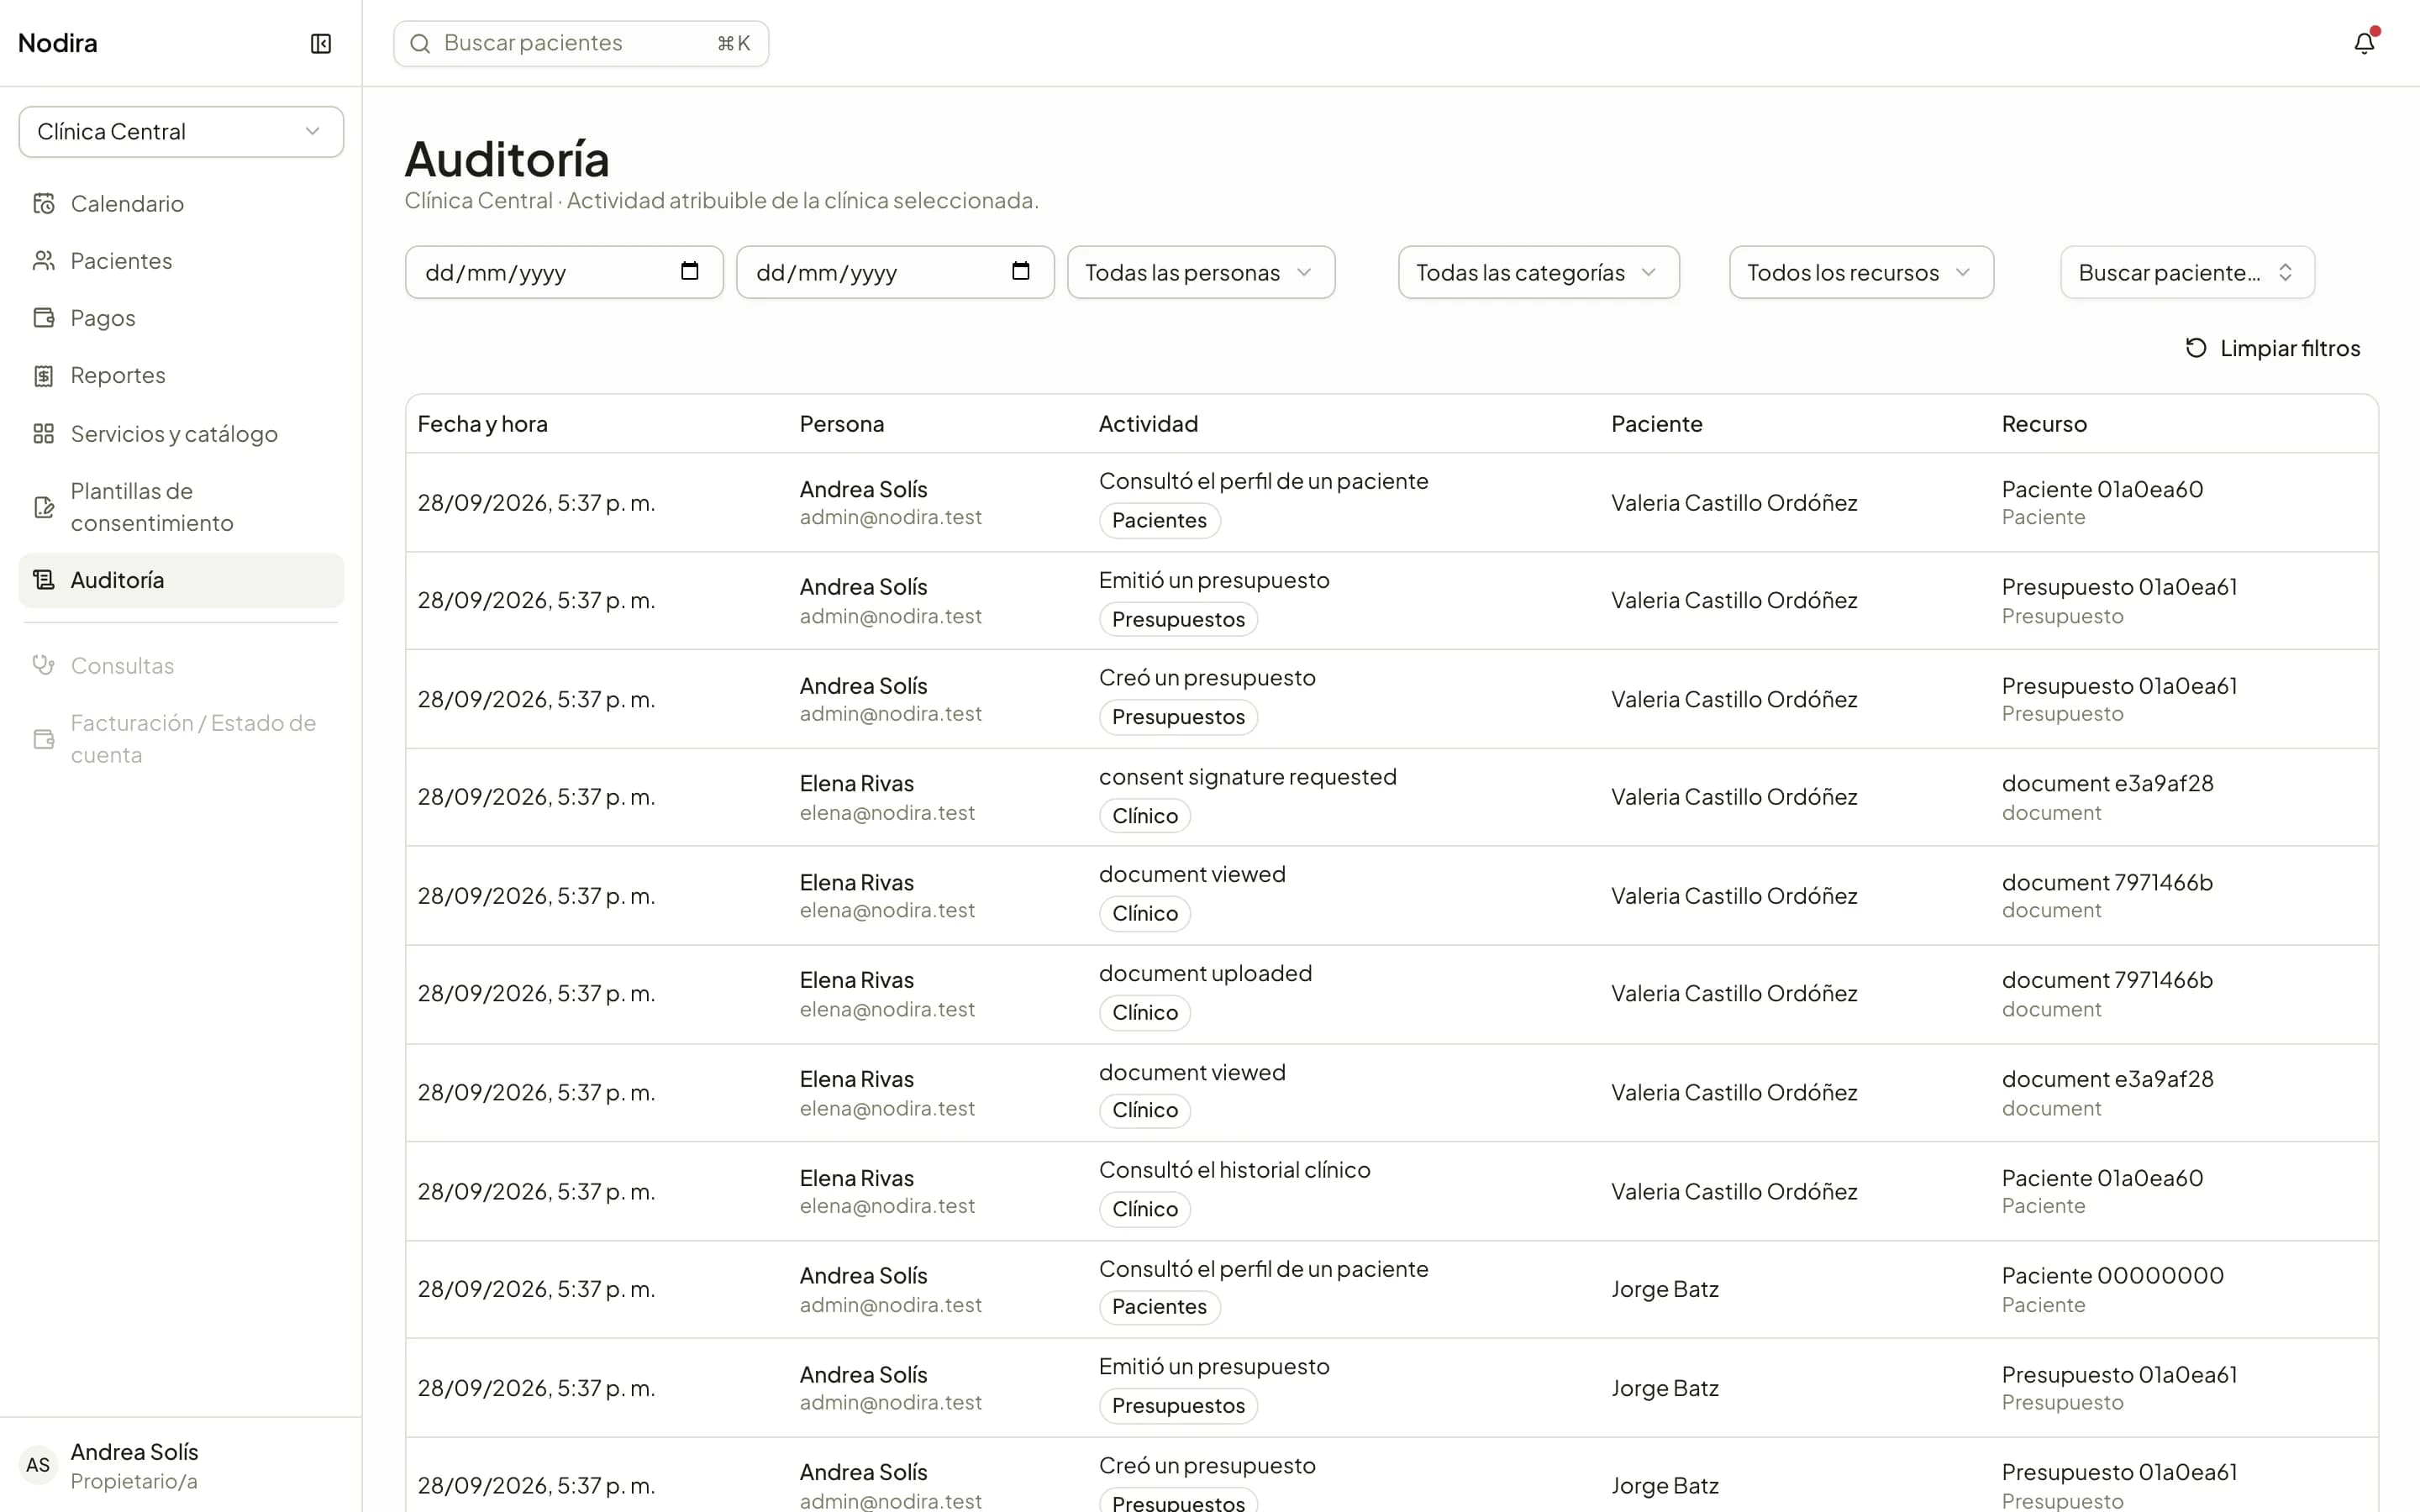The height and width of the screenshot is (1512, 2420).
Task: Click the Persona column header
Action: click(x=842, y=424)
